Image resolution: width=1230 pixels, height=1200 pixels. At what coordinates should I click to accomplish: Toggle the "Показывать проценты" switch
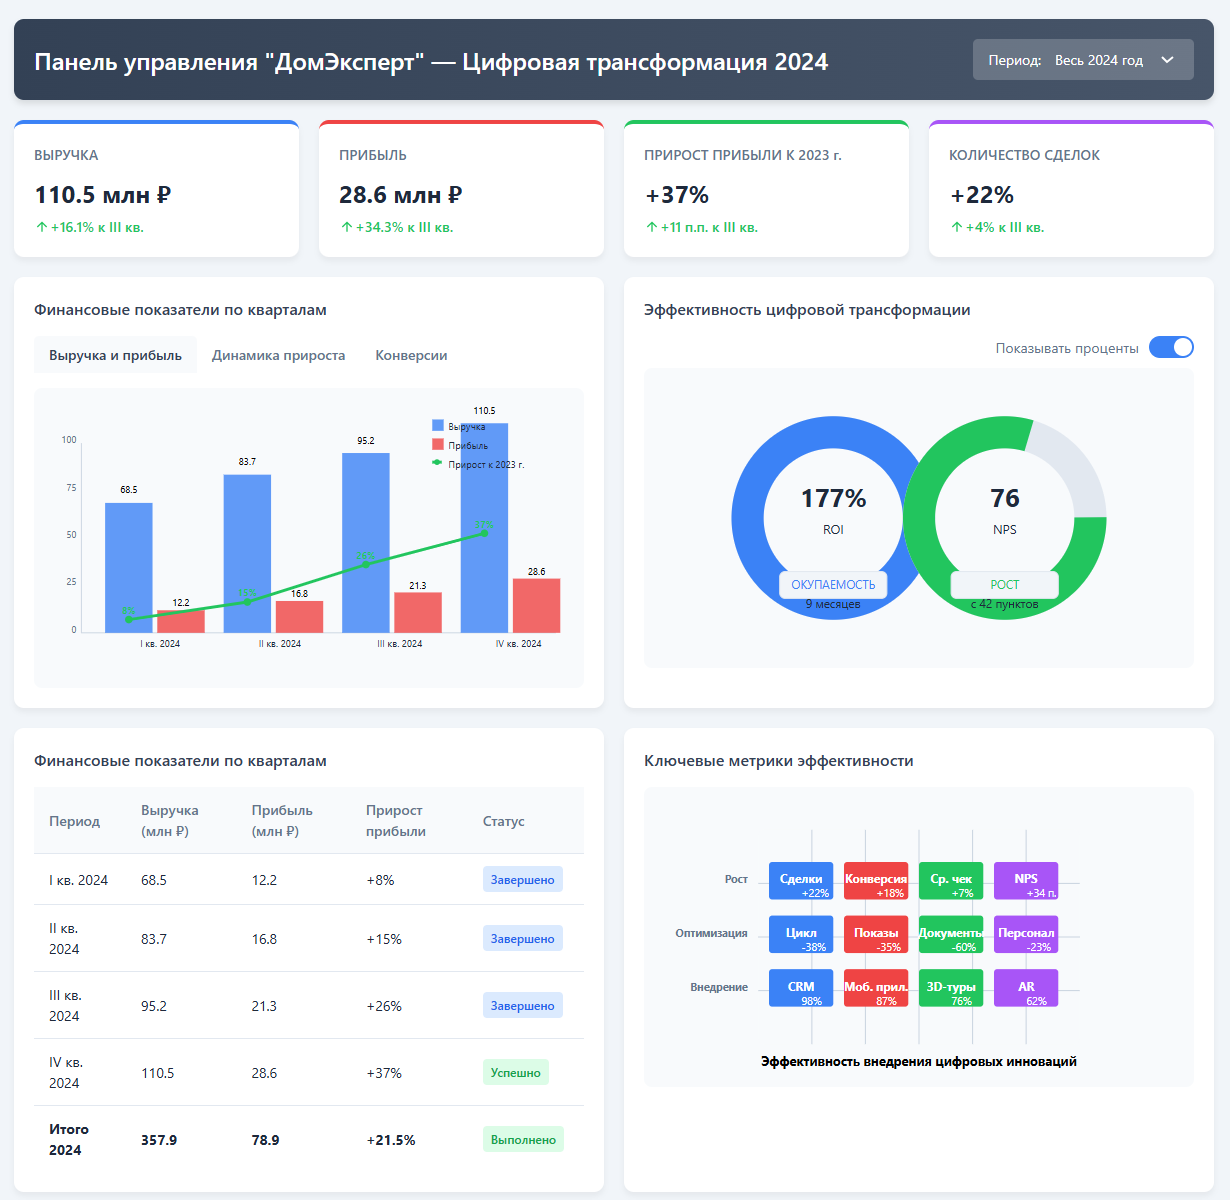[x=1171, y=348]
